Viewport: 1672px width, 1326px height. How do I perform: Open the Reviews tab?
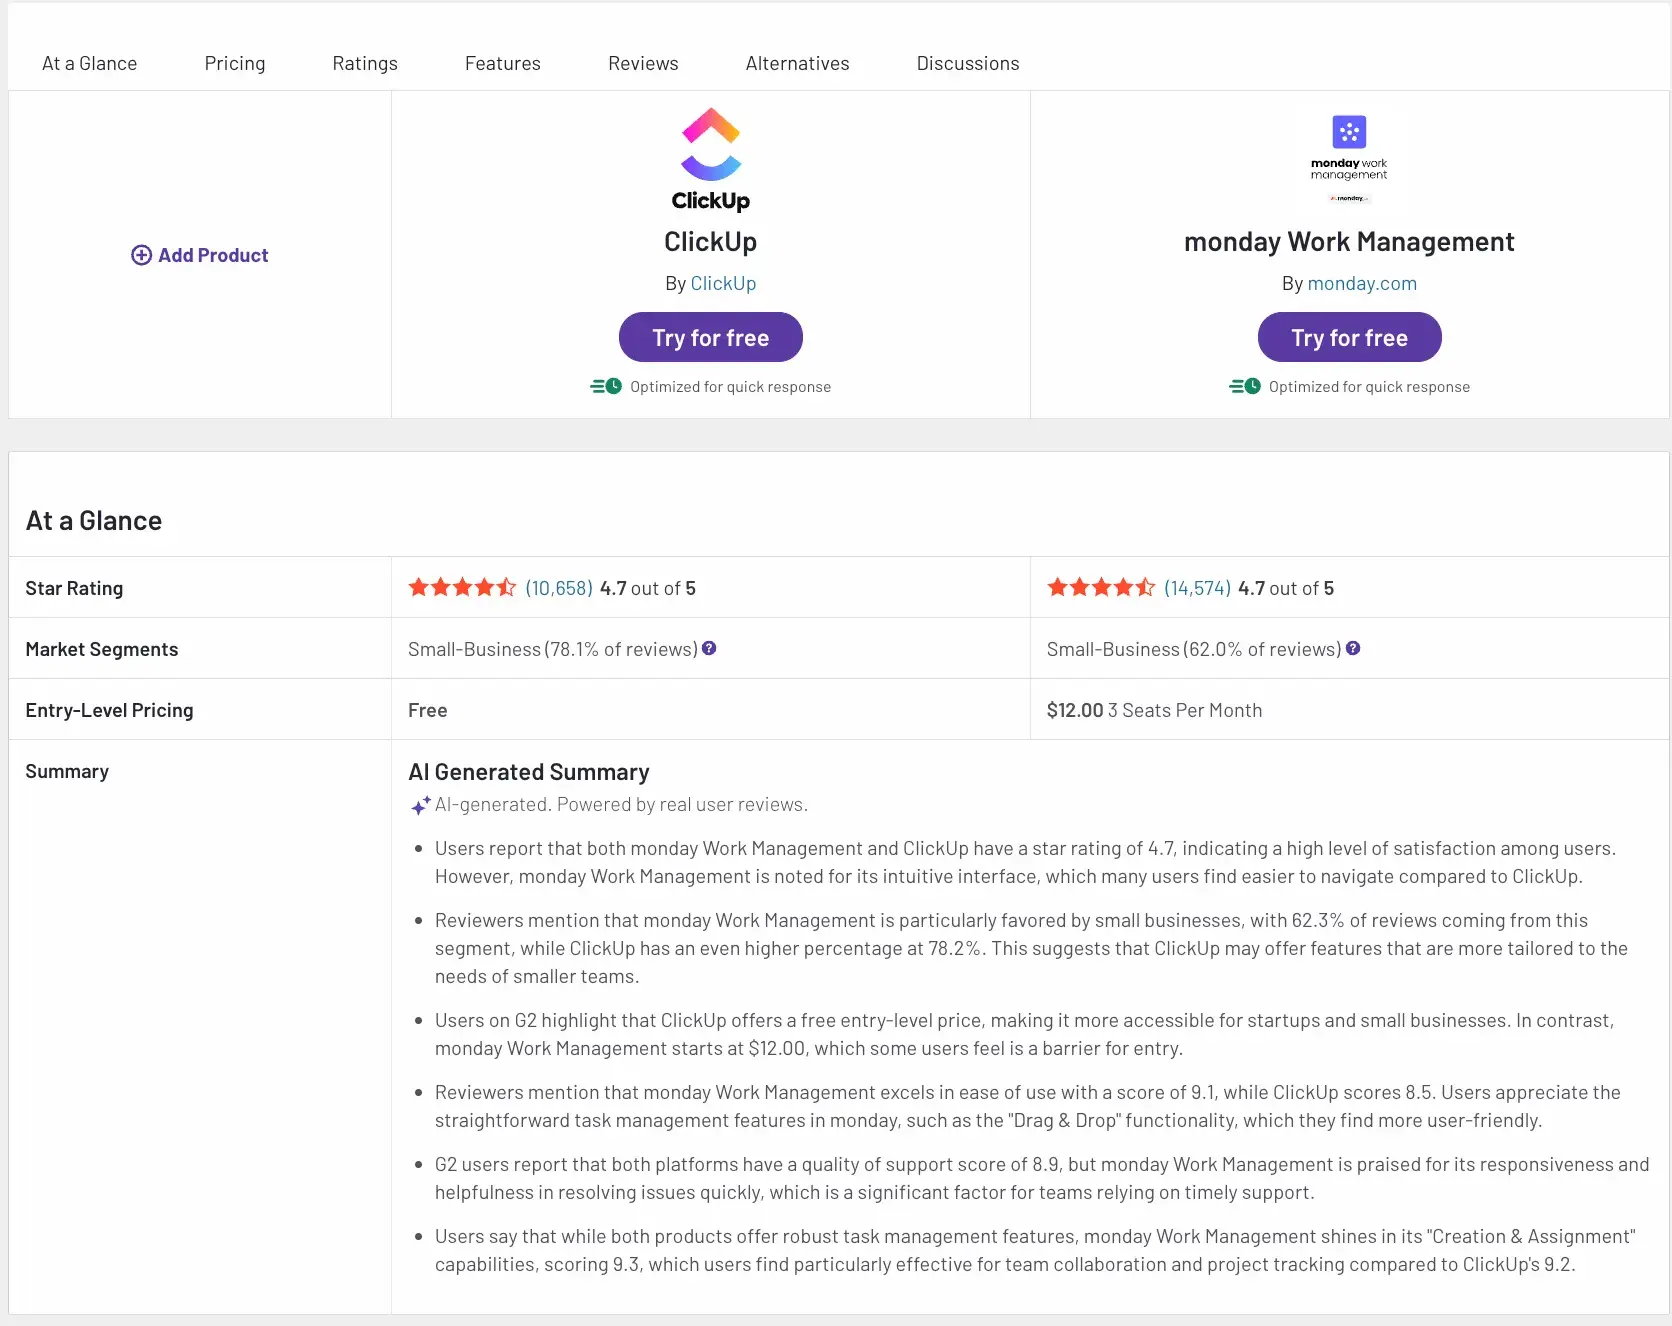[x=643, y=62]
